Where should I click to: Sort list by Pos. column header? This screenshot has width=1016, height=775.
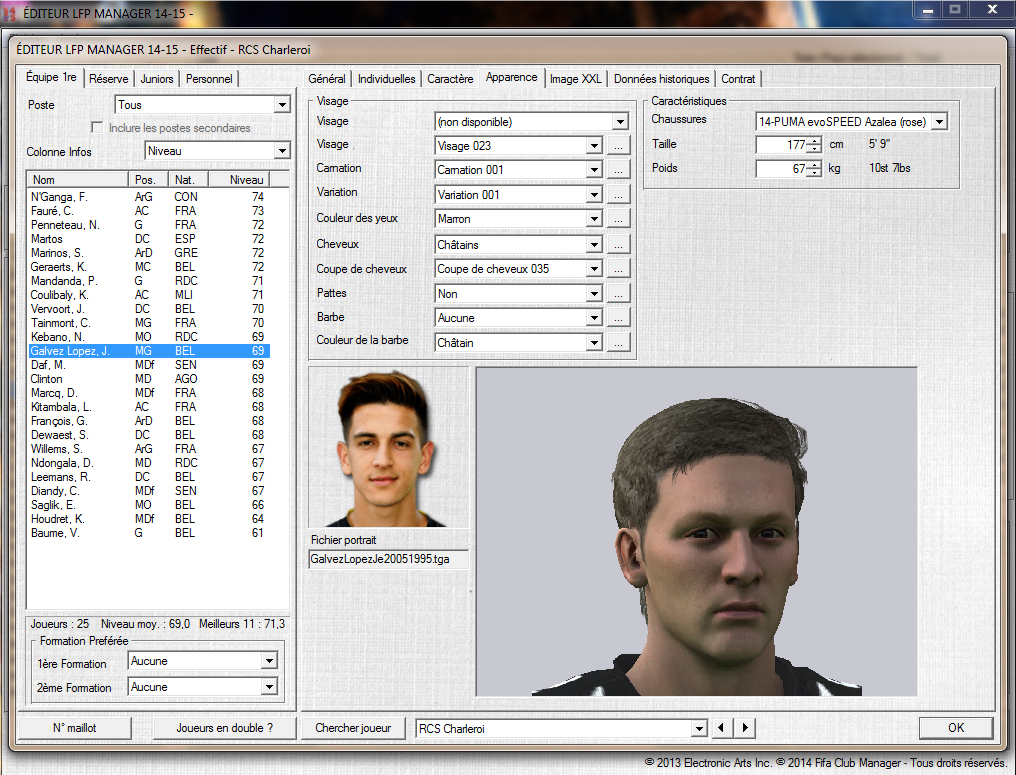tap(148, 179)
